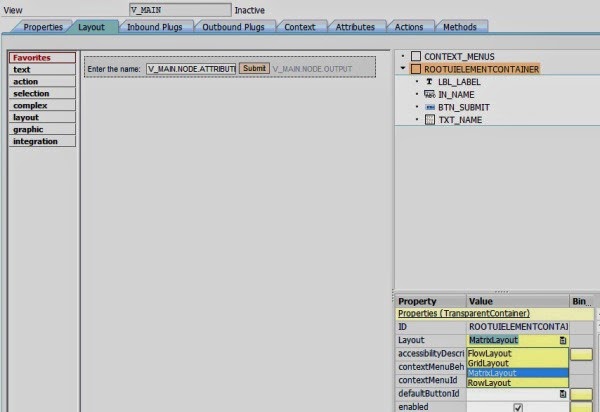Select the LBL_LABEL text icon in tree
The image size is (600, 412).
tap(429, 81)
